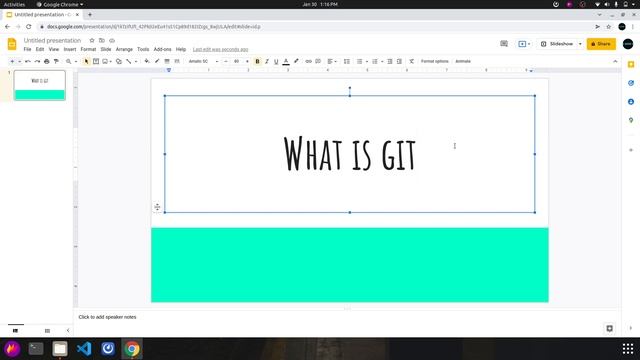
Task: Open the Slideshow options dropdown arrow
Action: point(580,44)
